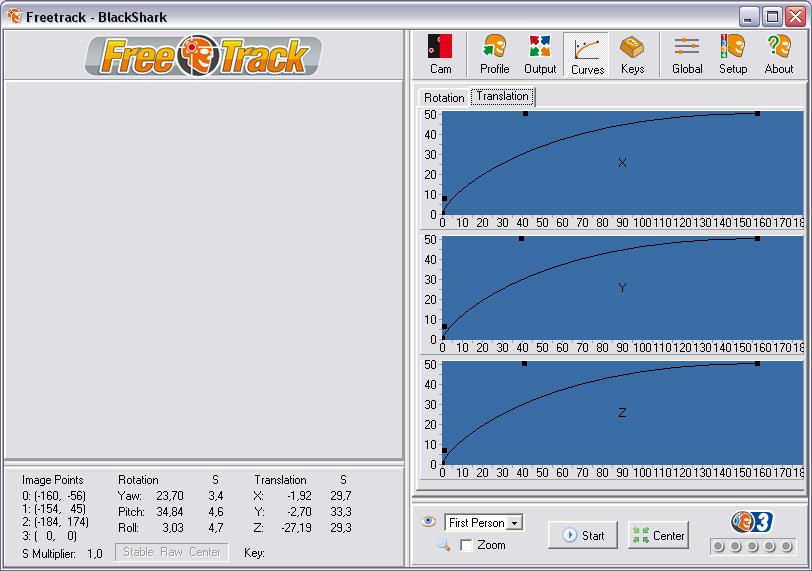Click Y curve control point at 160
Image resolution: width=812 pixels, height=571 pixels.
pos(757,239)
